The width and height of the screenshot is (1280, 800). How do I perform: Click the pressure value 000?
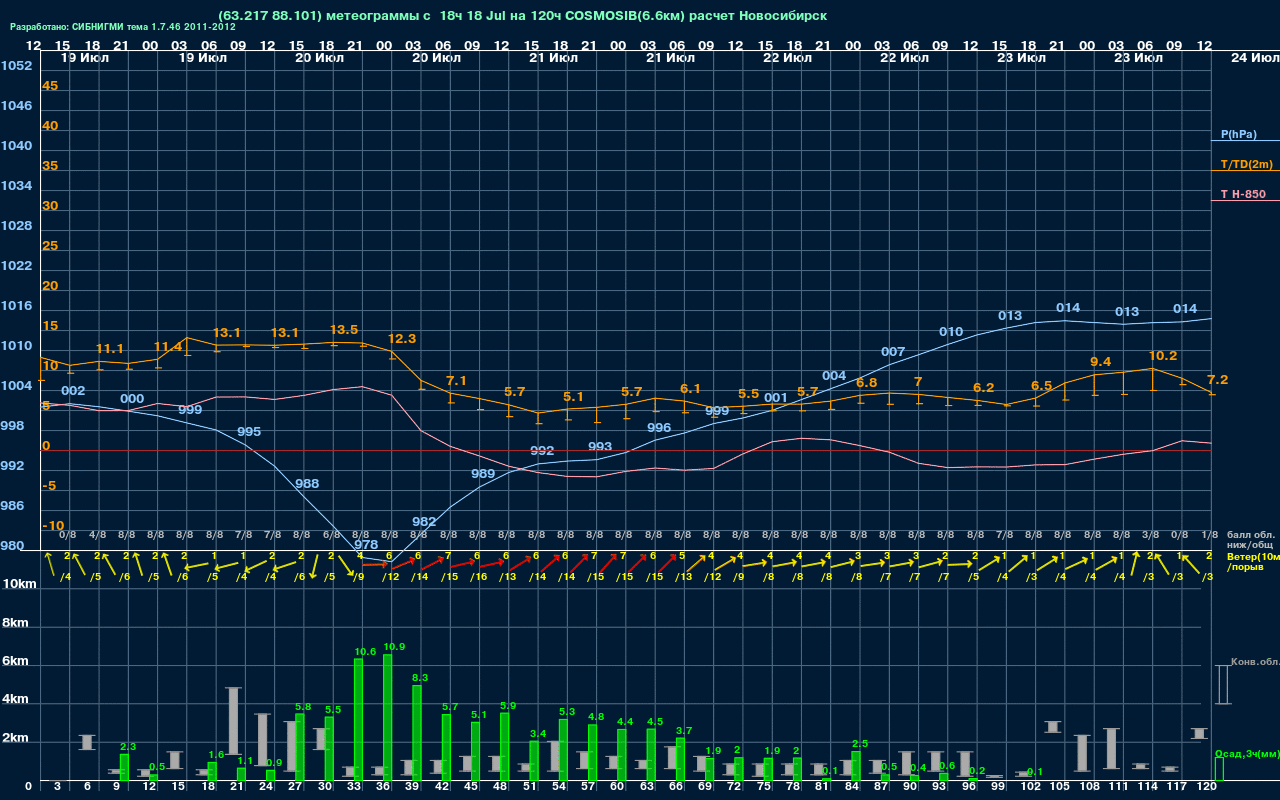(132, 399)
